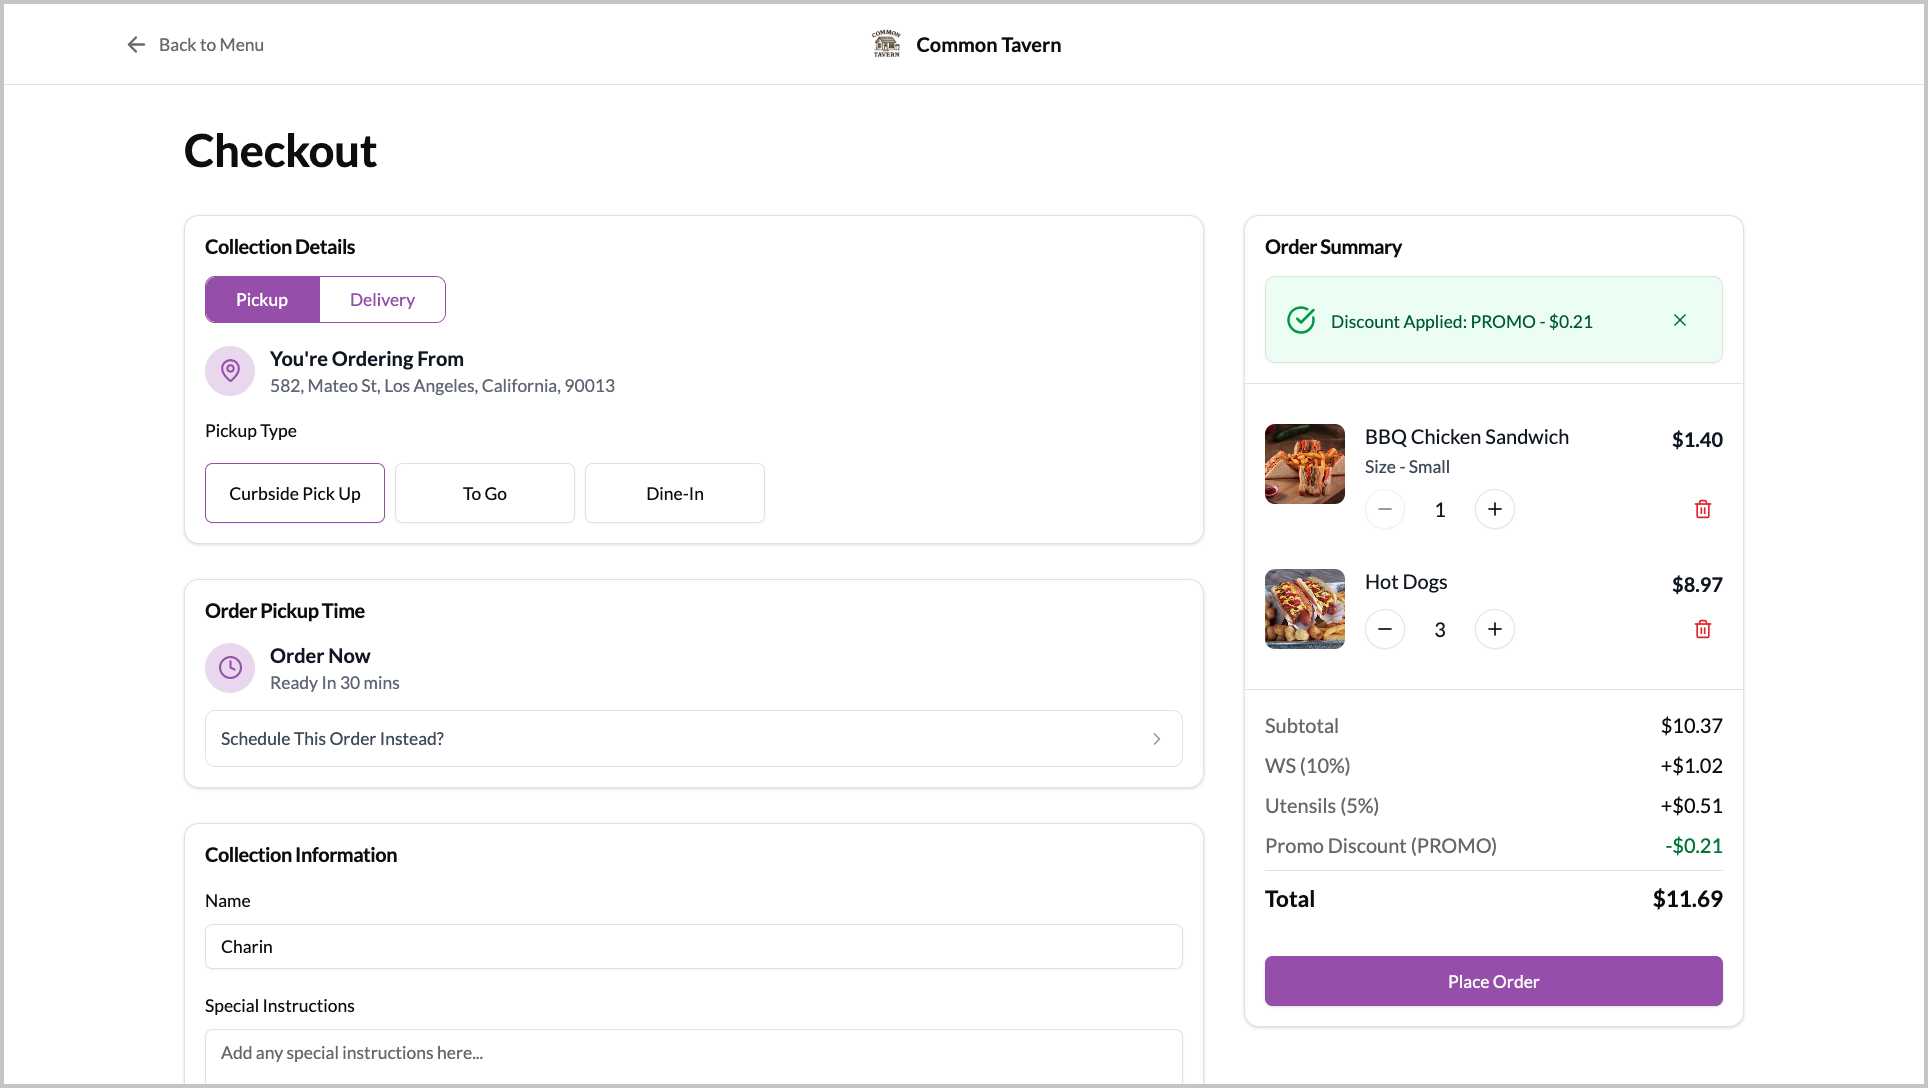Increase Hot Dogs quantity with plus
This screenshot has height=1088, width=1928.
(x=1494, y=629)
